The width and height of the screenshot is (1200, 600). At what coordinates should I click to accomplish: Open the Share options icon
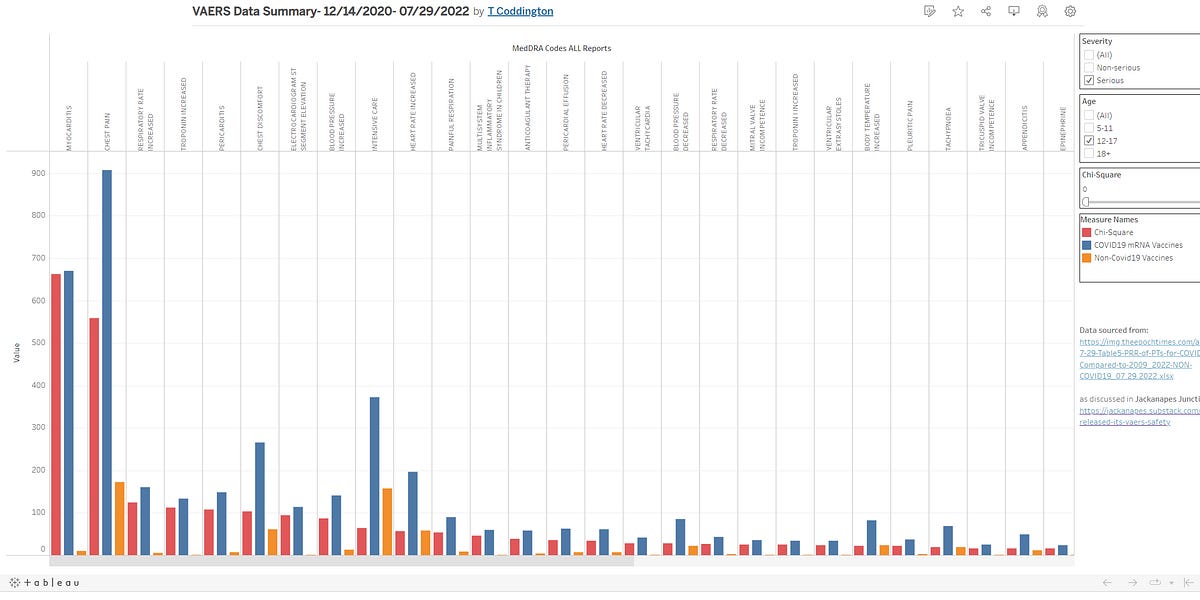point(984,10)
